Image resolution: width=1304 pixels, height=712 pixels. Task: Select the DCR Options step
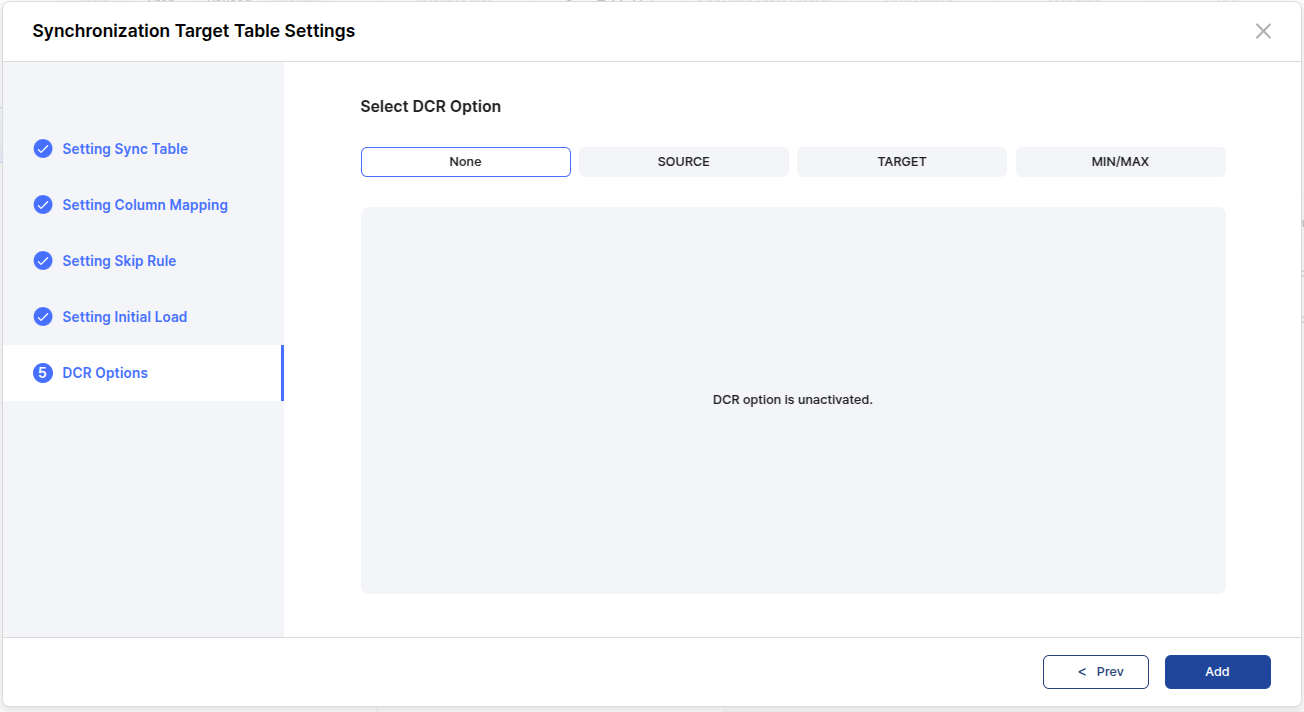(x=105, y=373)
